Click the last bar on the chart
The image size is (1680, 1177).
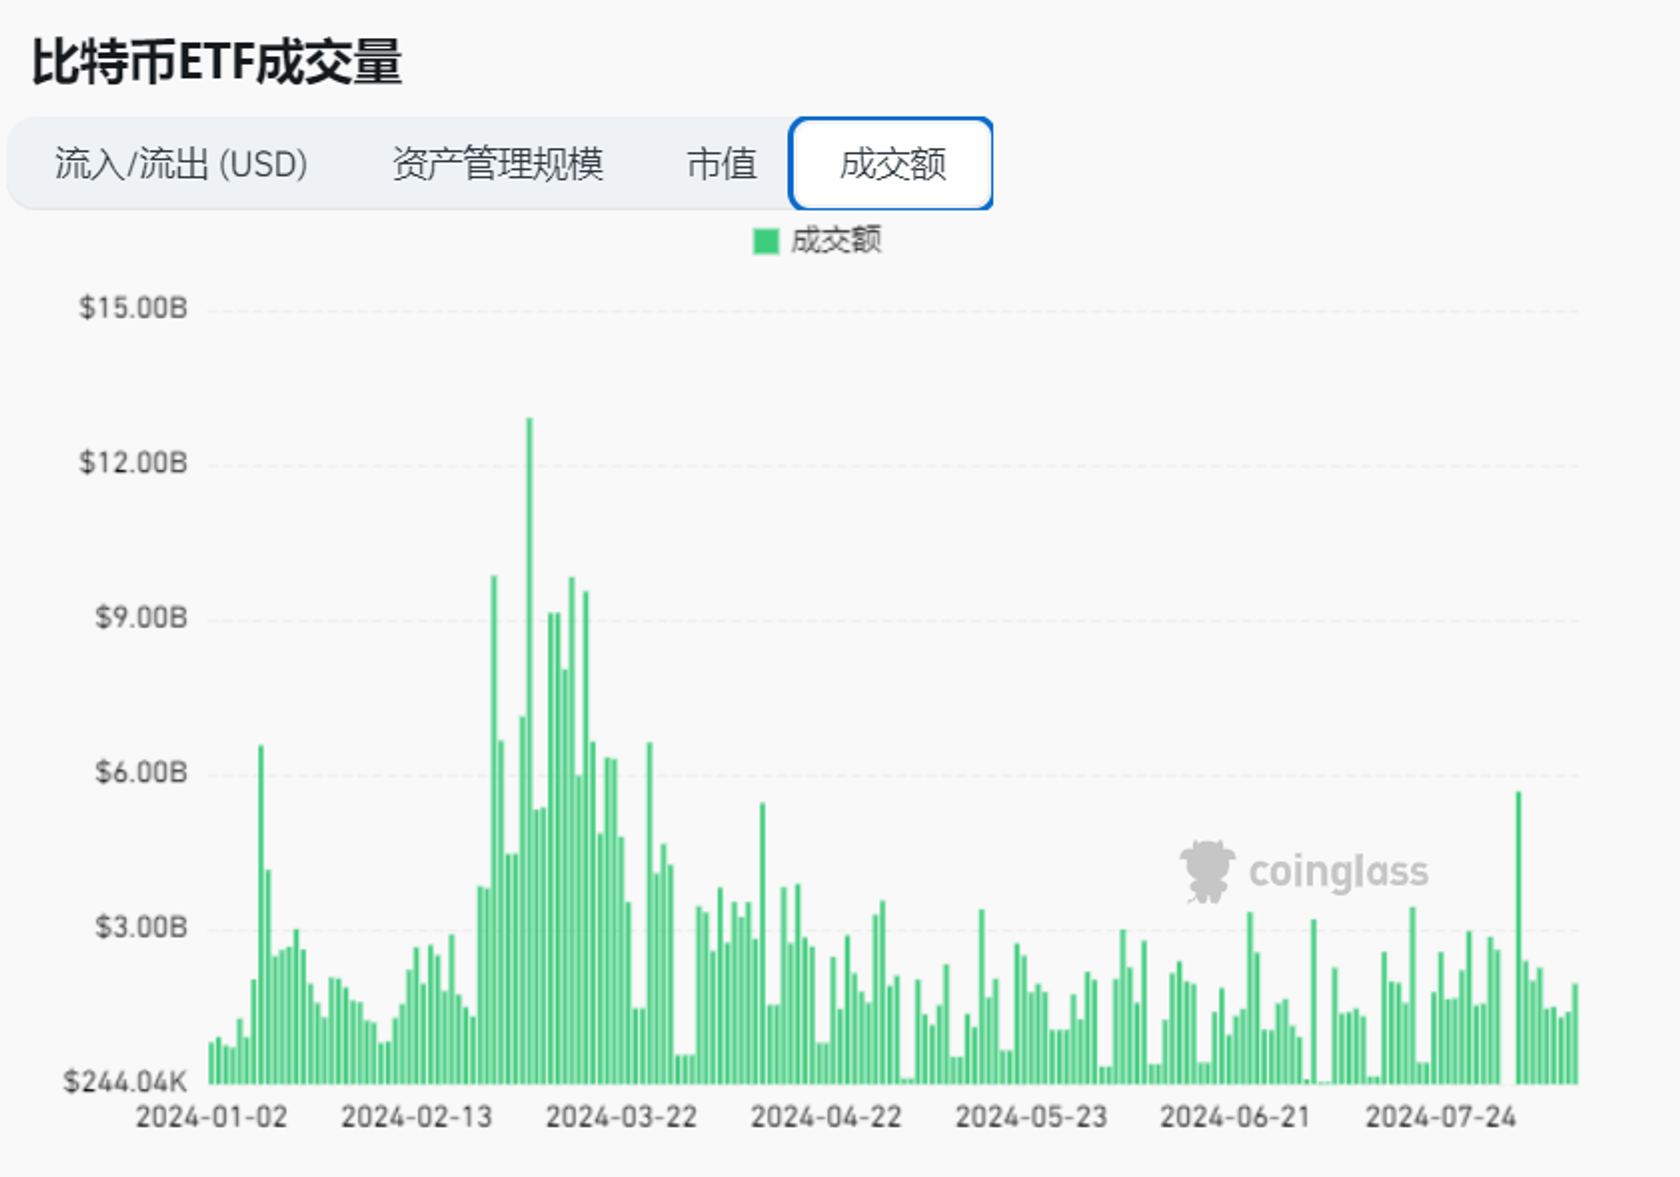pos(1575,1034)
